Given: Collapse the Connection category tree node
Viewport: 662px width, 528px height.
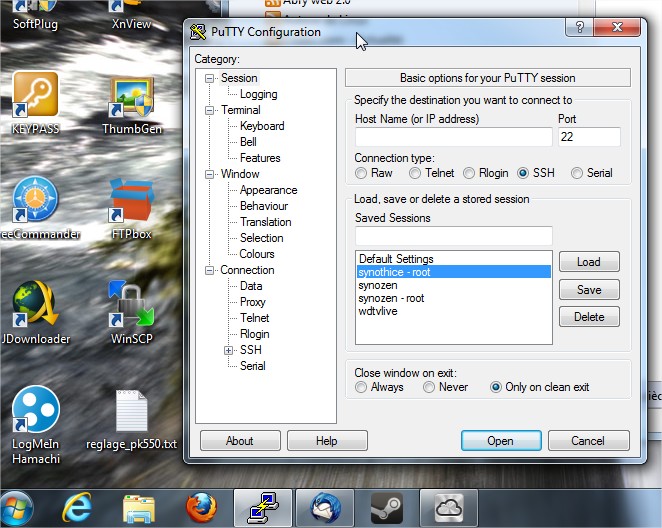Looking at the screenshot, I should [x=210, y=270].
